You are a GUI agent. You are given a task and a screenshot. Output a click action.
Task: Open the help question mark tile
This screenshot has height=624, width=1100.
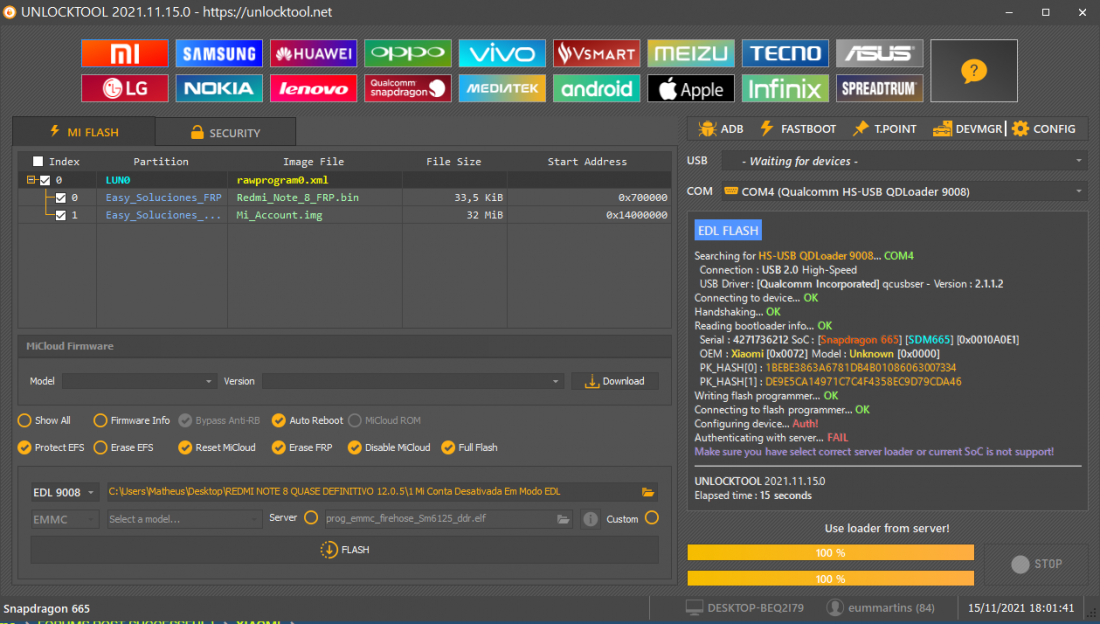point(974,71)
